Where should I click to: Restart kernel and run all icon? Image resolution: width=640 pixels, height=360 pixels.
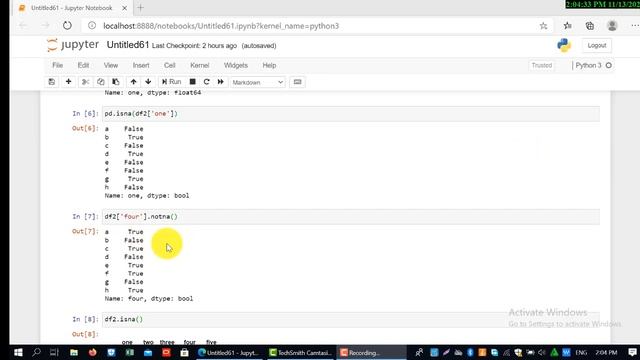pos(220,82)
